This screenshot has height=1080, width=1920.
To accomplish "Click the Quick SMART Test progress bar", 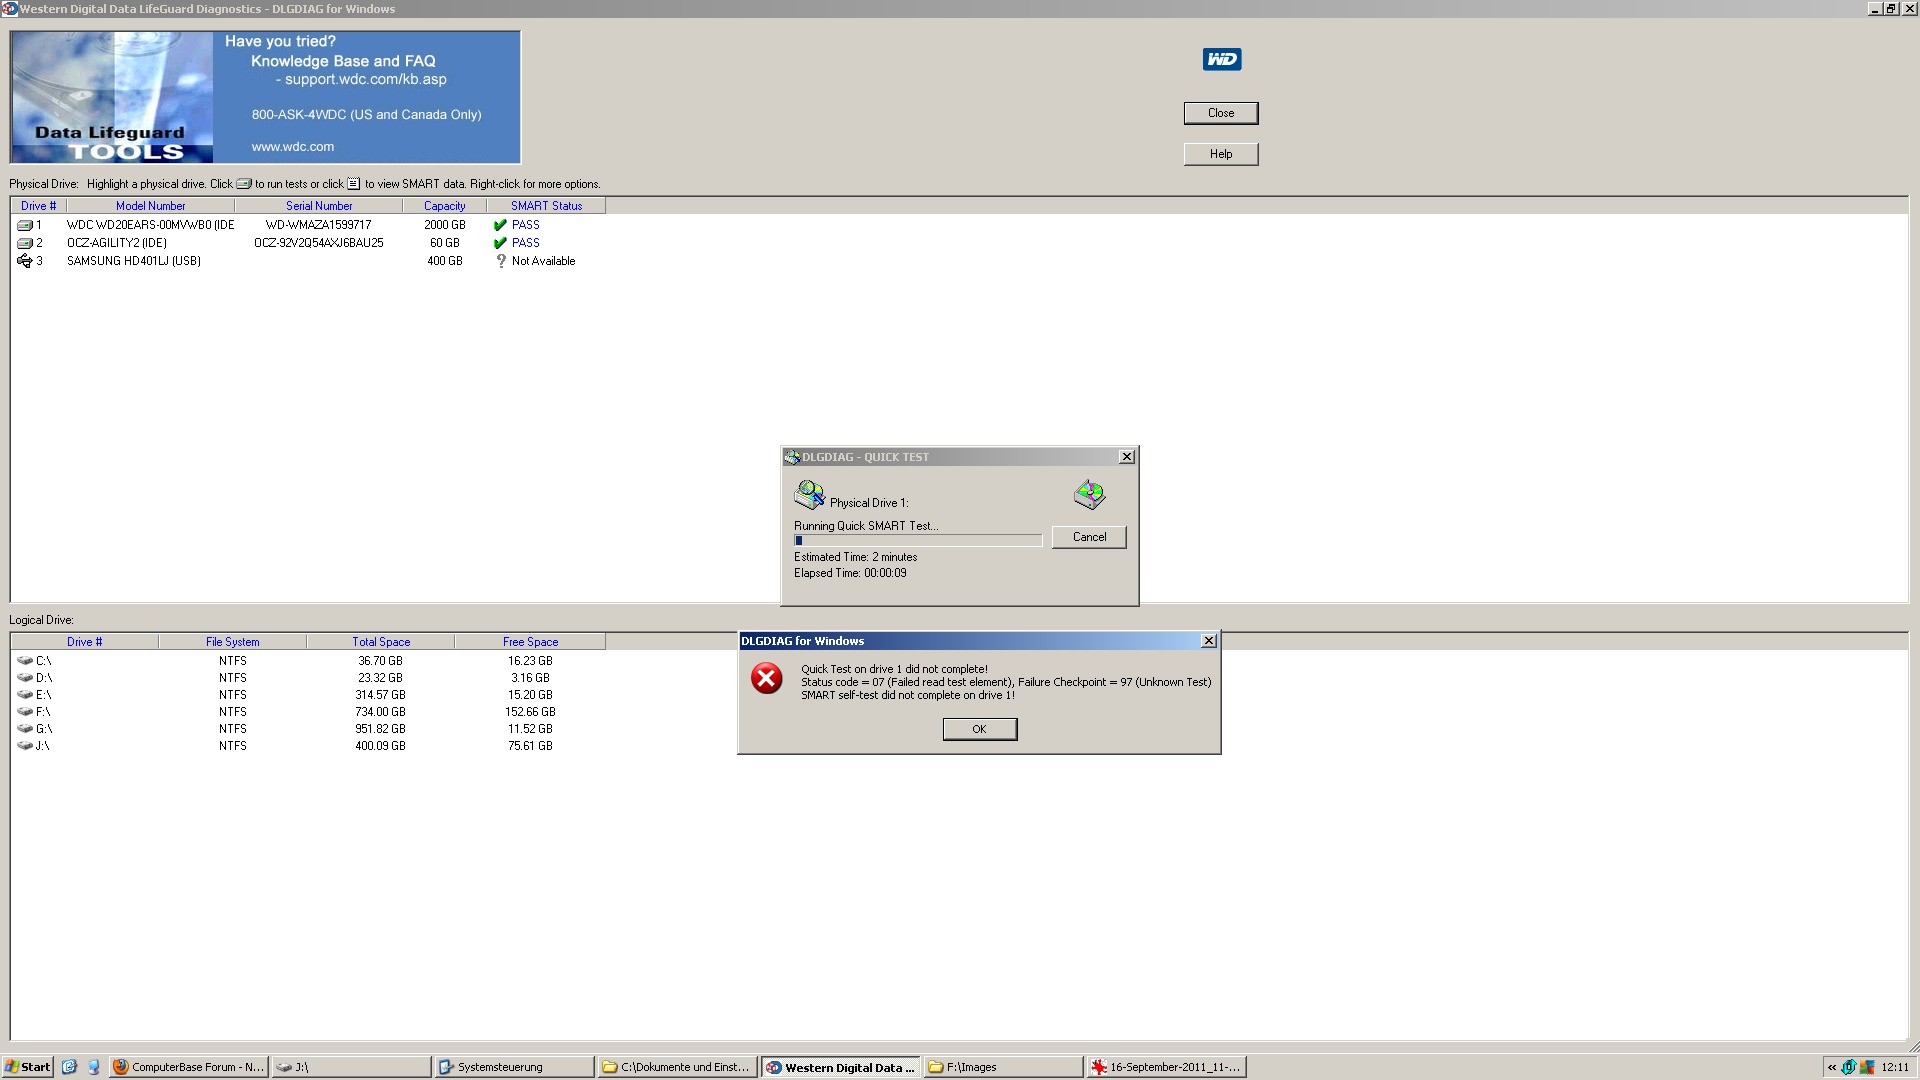I will (918, 541).
